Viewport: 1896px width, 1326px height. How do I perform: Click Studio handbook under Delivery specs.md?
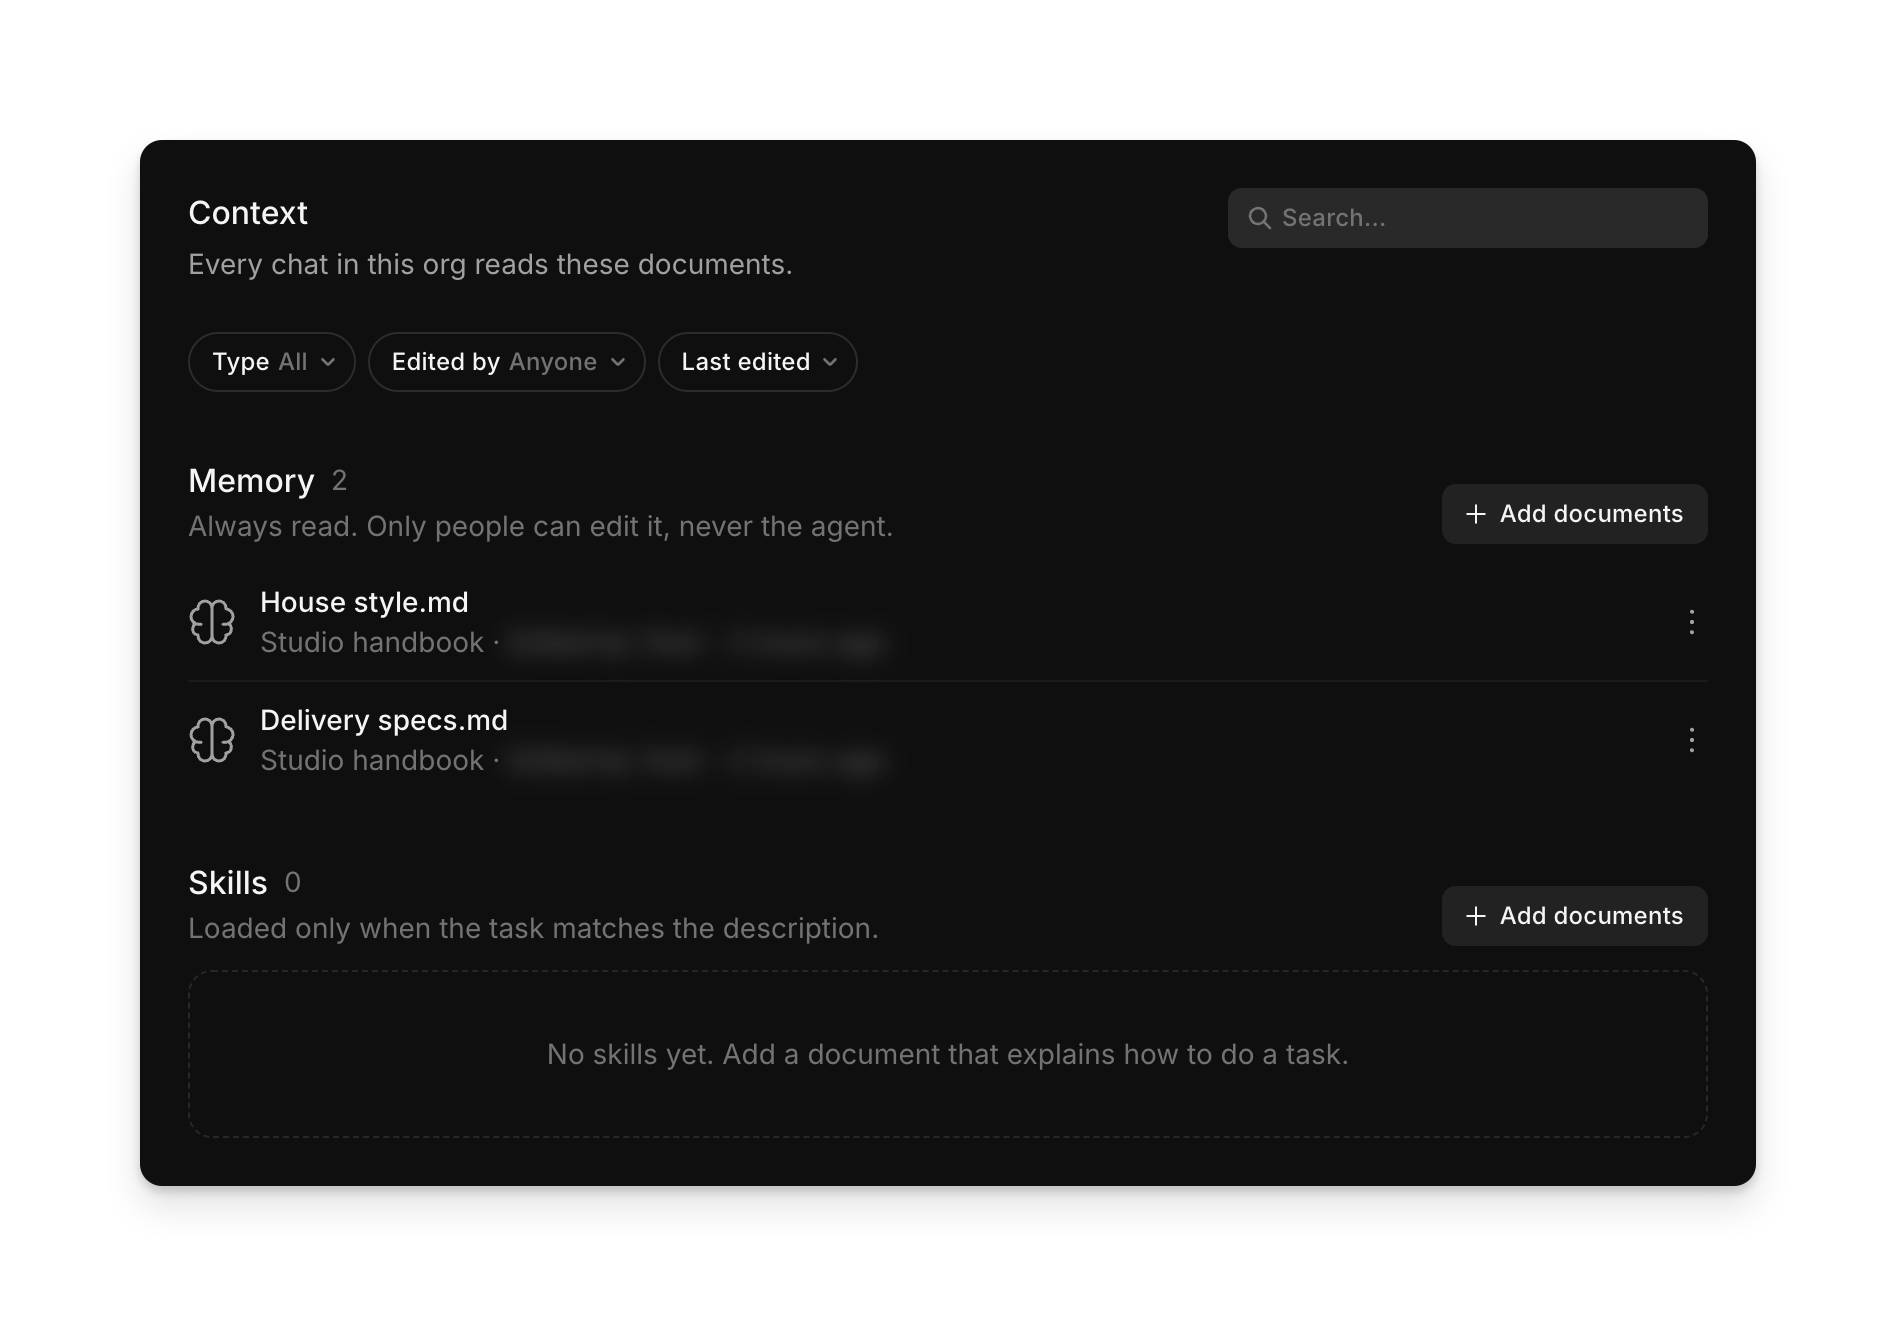tap(372, 760)
